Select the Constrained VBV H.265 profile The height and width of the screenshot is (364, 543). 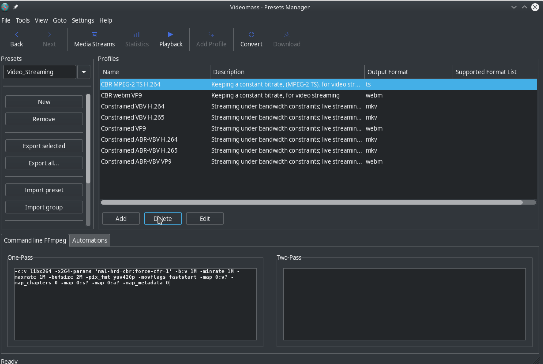click(319, 118)
